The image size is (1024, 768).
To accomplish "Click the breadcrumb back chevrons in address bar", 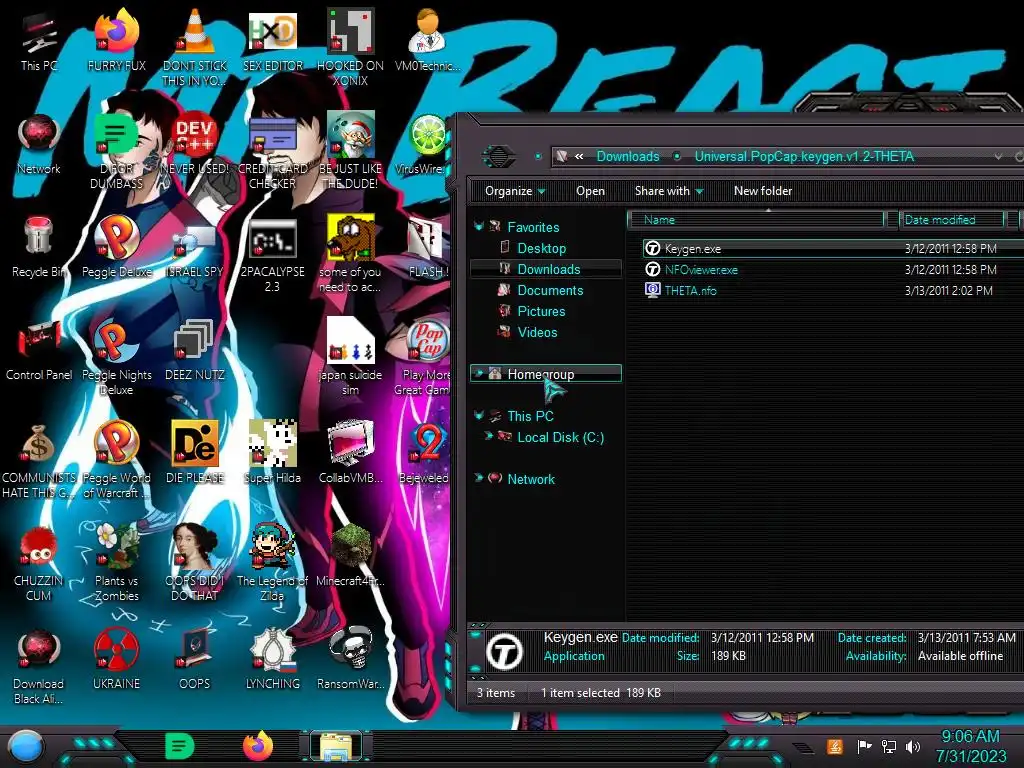I will click(x=579, y=156).
